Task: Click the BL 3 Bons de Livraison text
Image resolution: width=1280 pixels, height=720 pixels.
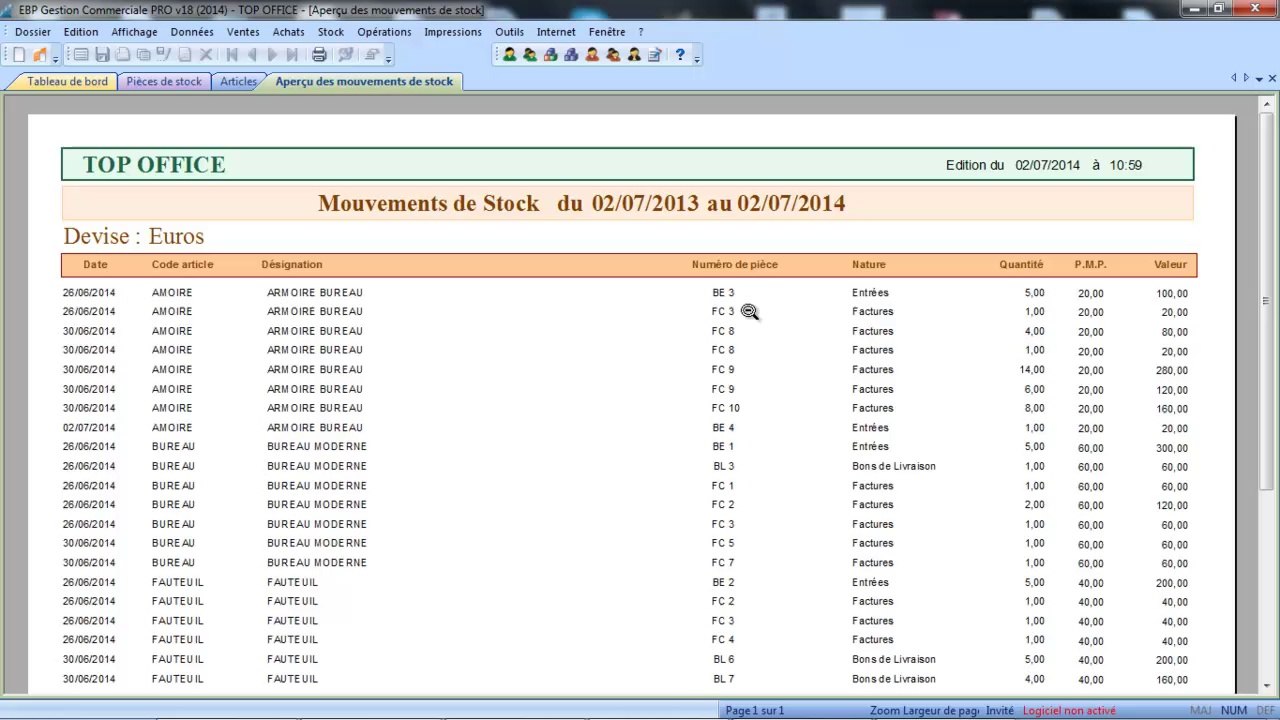Action: [x=893, y=466]
